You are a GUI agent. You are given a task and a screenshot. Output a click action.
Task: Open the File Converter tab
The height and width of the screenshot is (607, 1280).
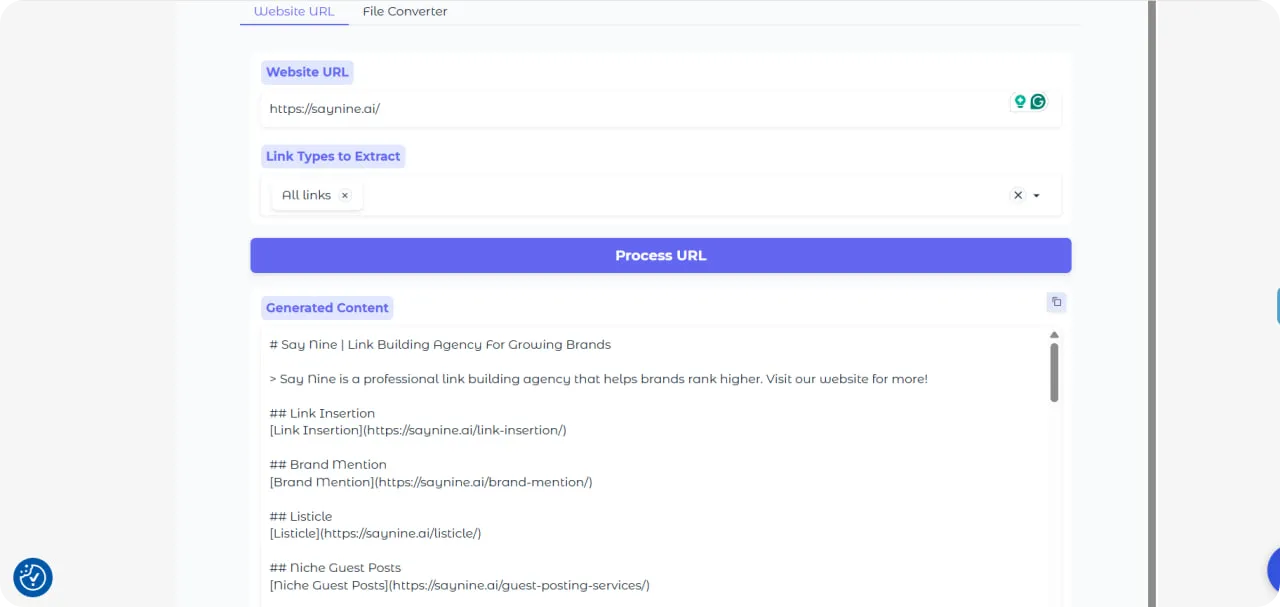(405, 12)
